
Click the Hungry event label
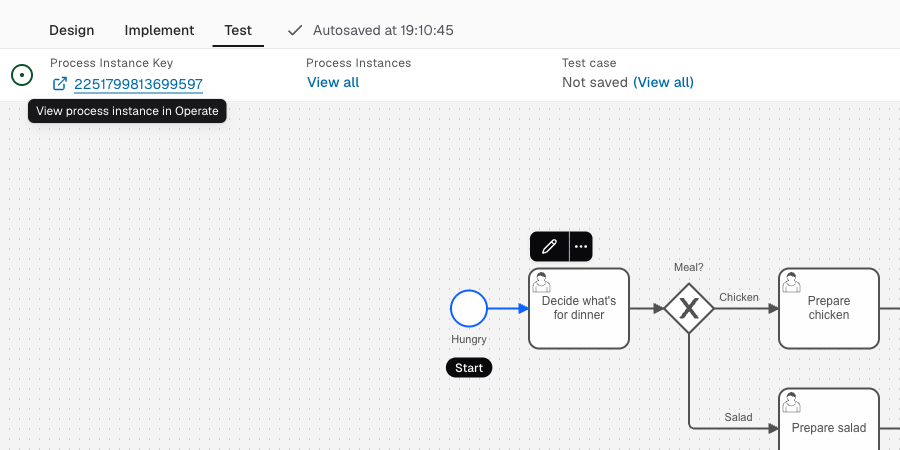coord(469,339)
